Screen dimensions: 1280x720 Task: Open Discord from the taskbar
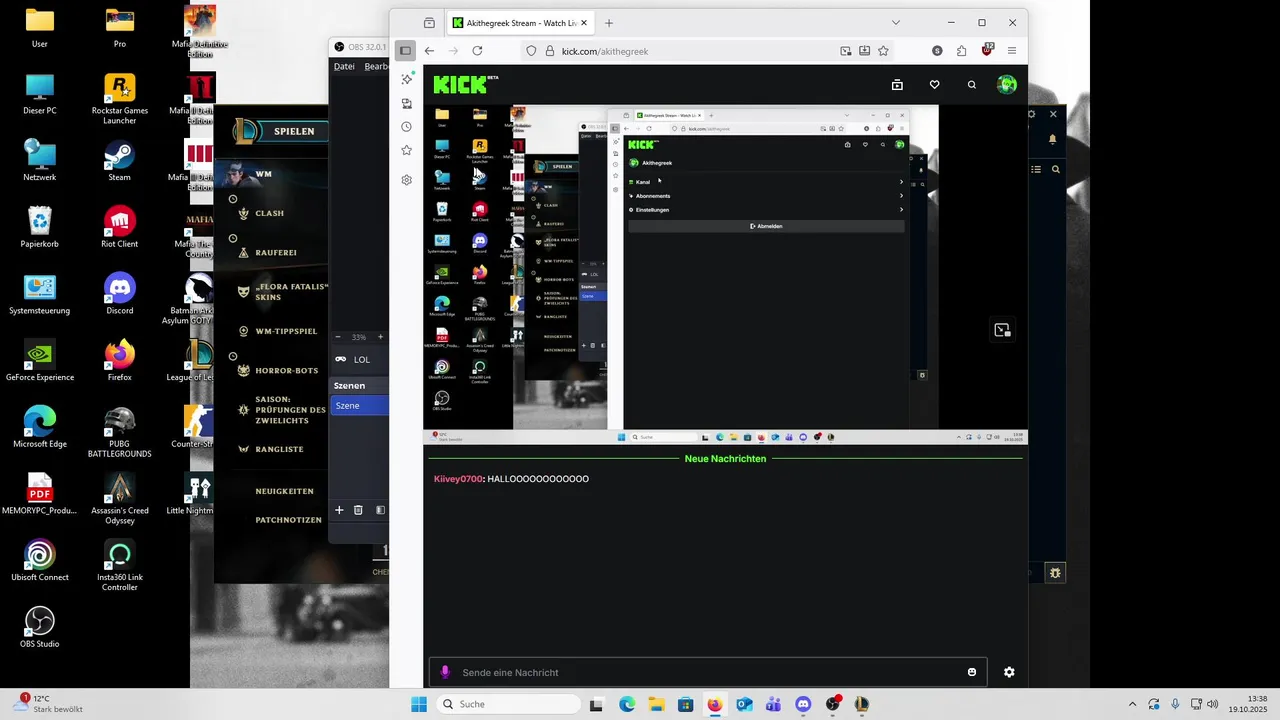[x=803, y=704]
